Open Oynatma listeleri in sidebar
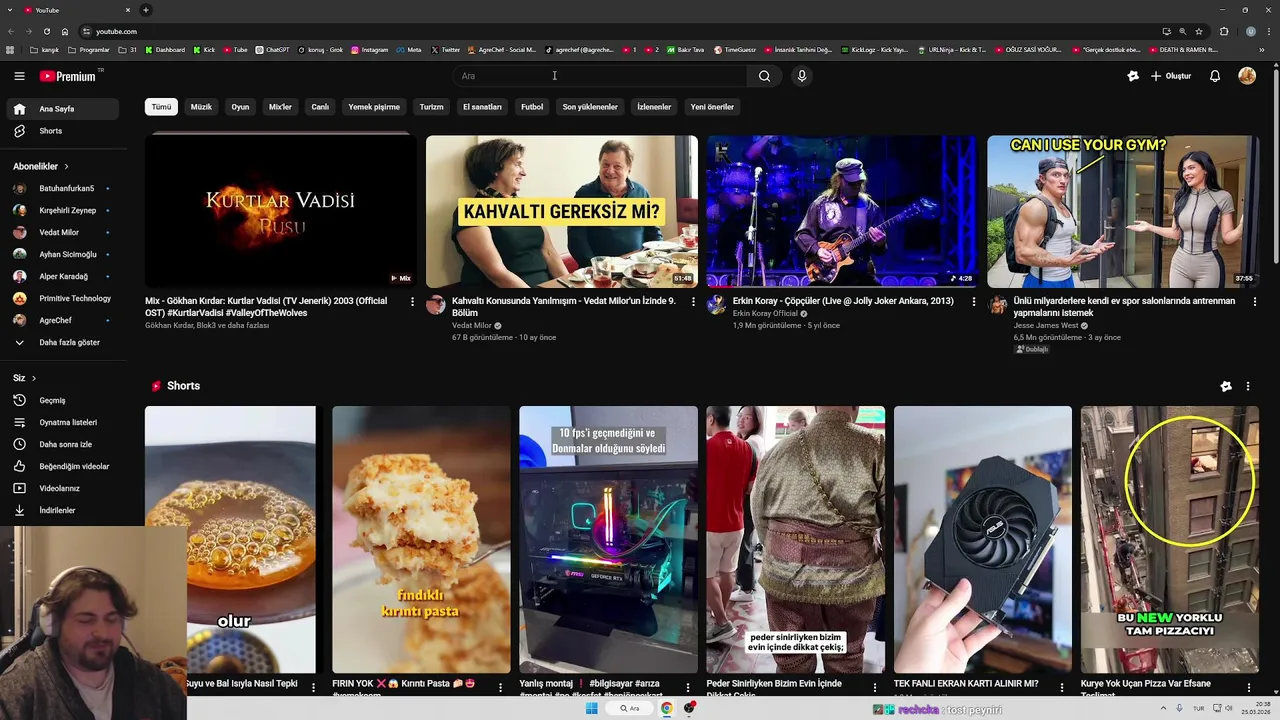Screen dimensions: 1280x720 [x=62, y=422]
